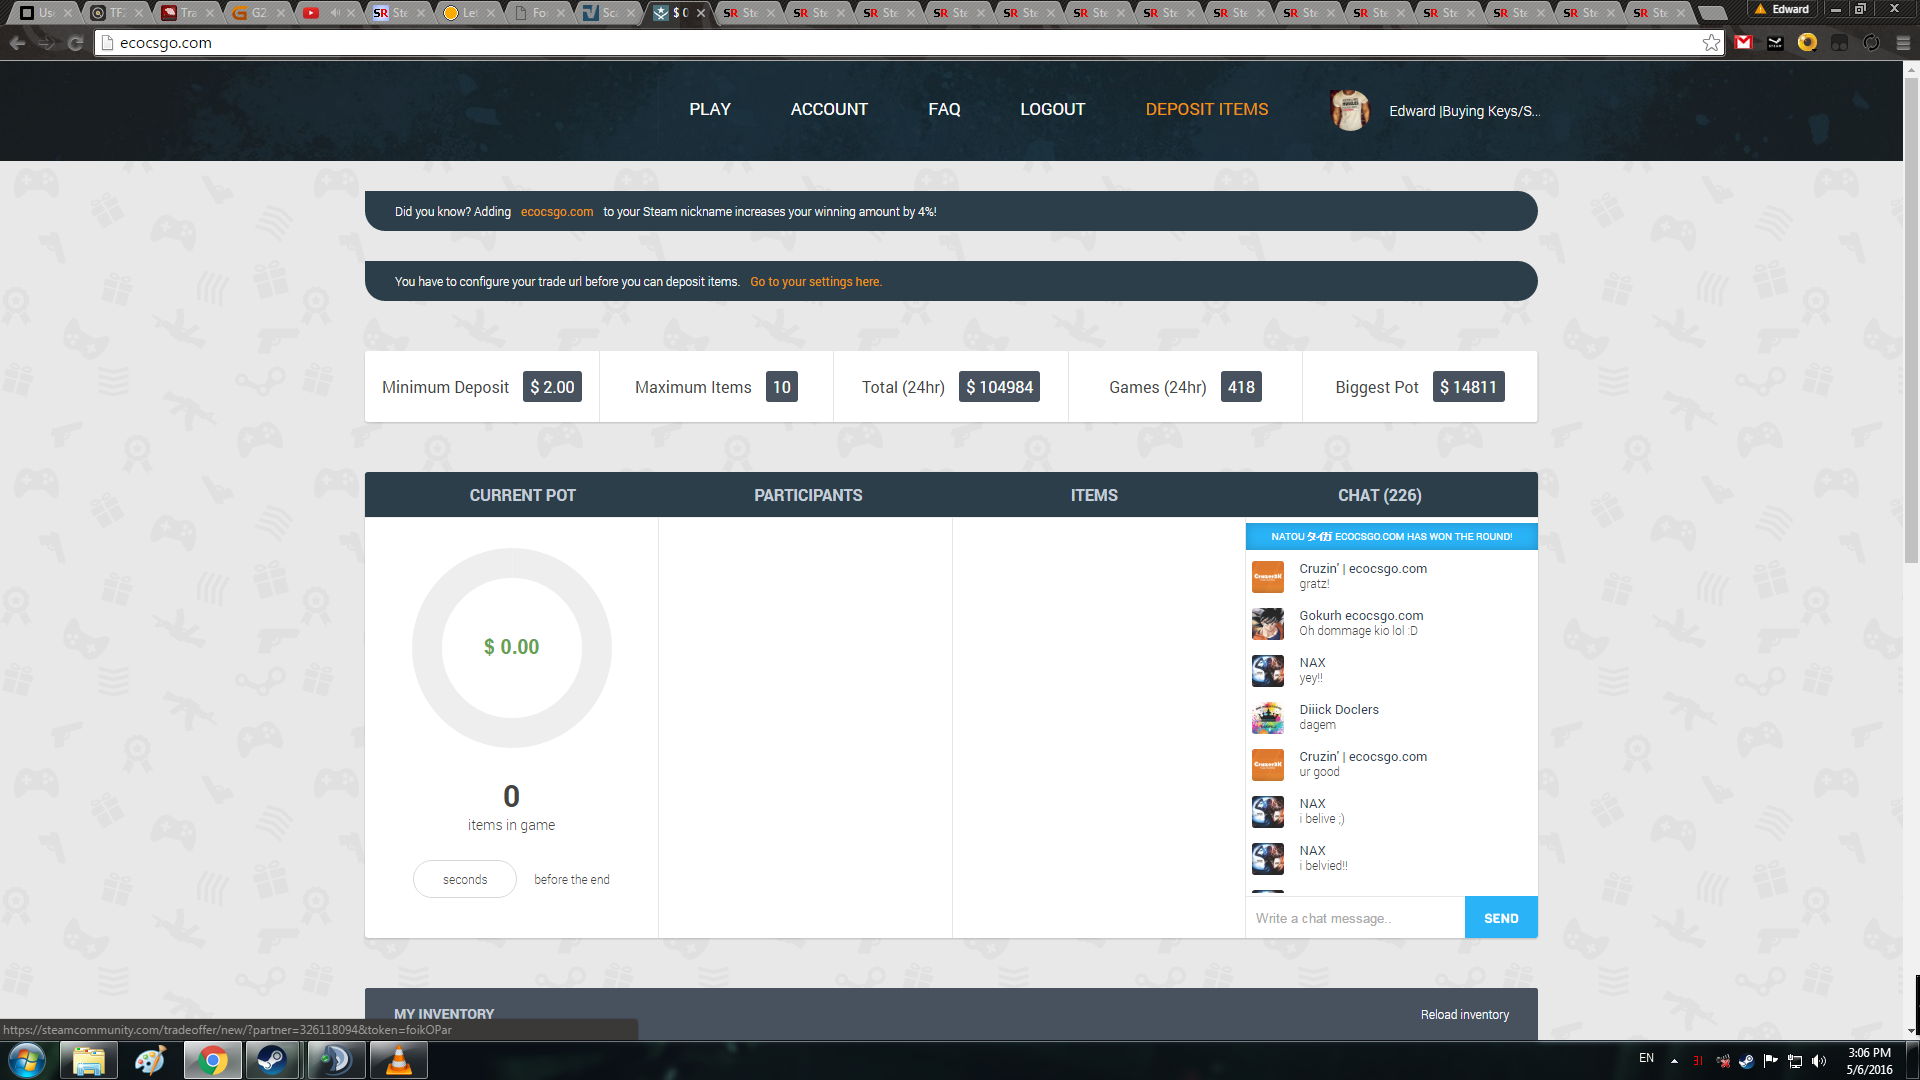
Task: Bookmark this page with star icon
Action: [1711, 43]
